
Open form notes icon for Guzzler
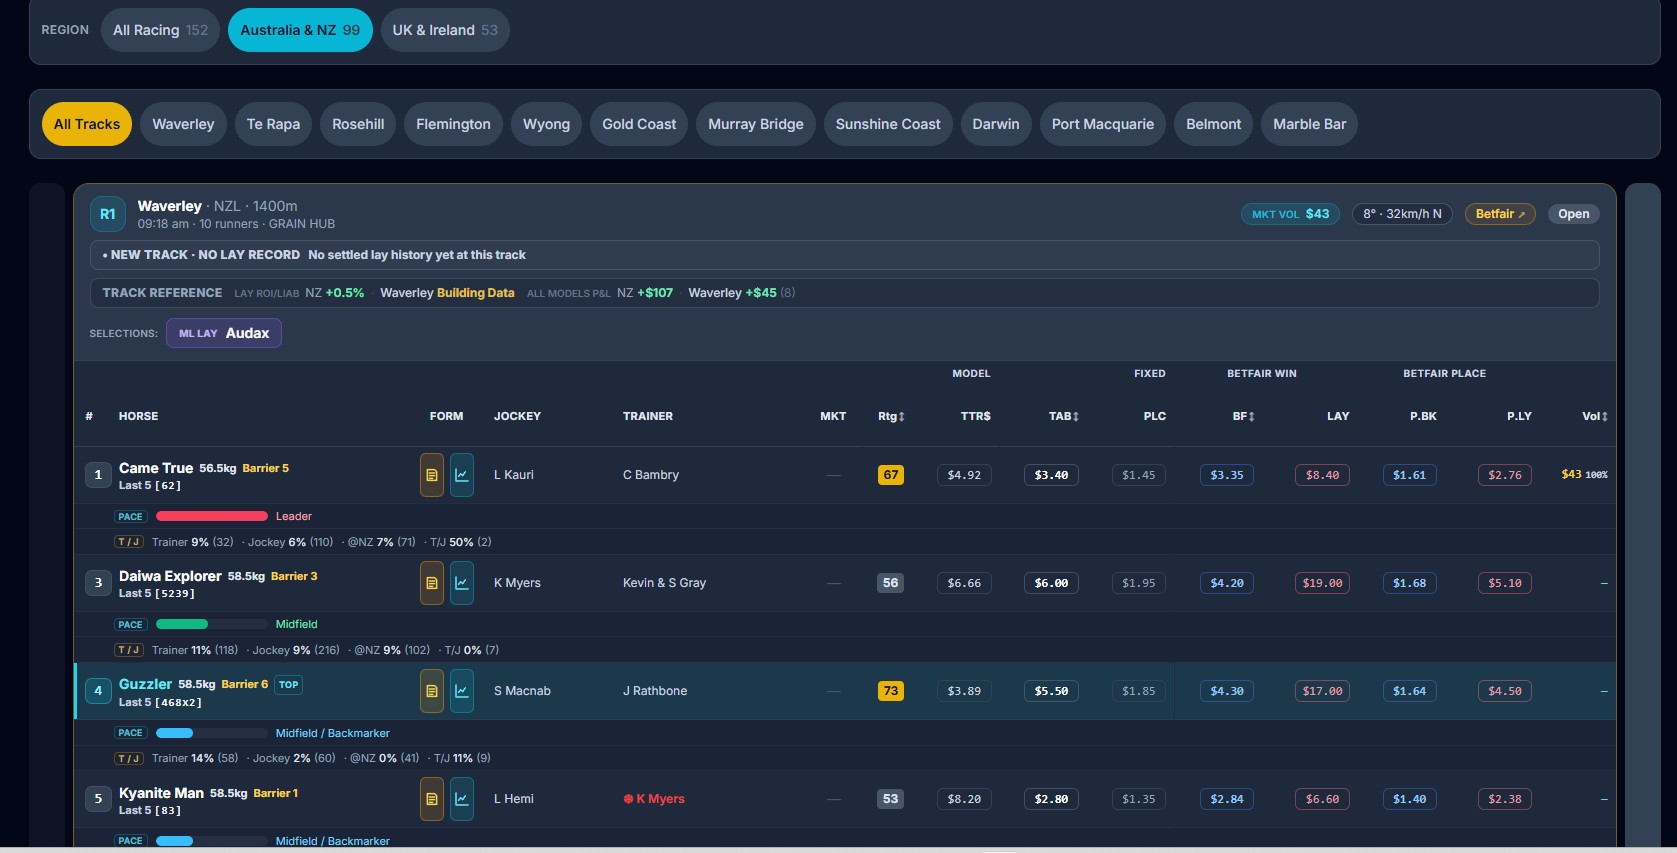(x=432, y=691)
